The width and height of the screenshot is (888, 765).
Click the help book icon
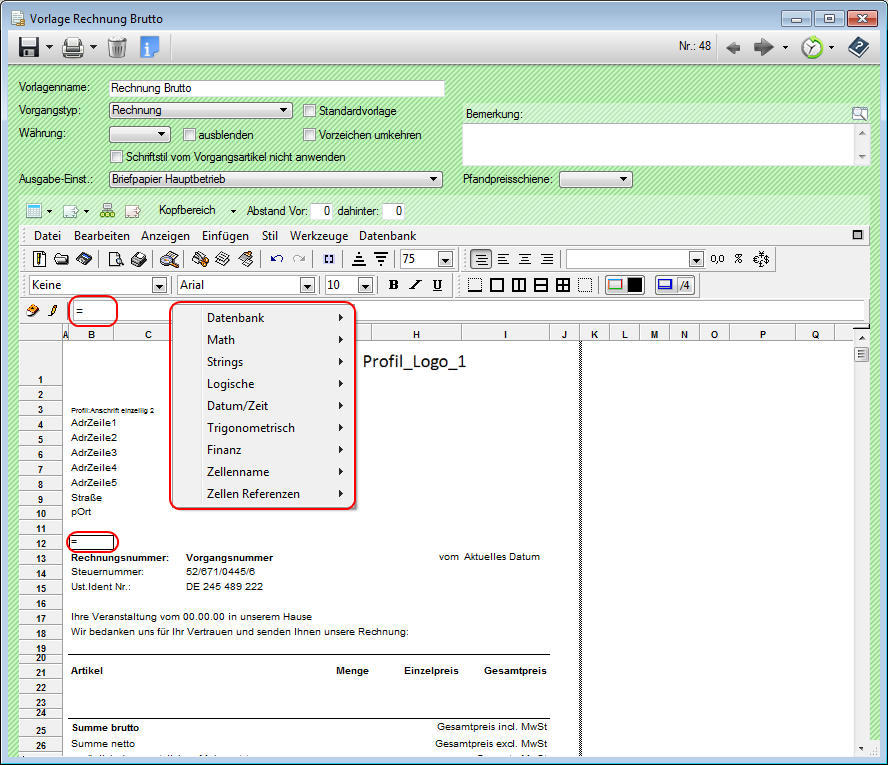pyautogui.click(x=858, y=47)
